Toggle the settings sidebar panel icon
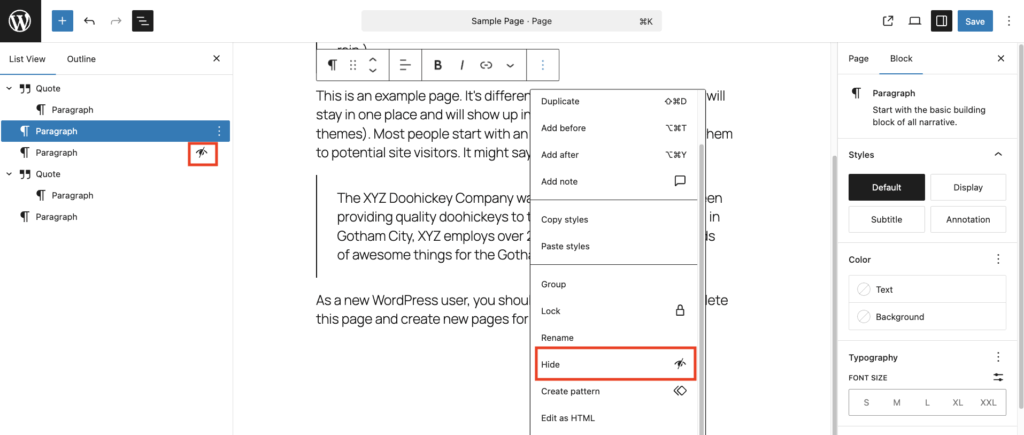Screen dimensions: 1024x435 coord(940,21)
